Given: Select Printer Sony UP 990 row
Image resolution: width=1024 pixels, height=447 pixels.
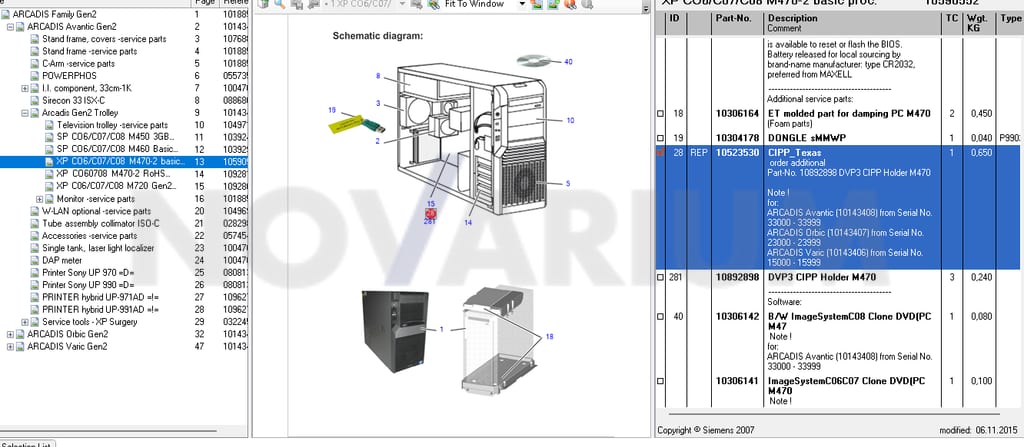Looking at the screenshot, I should (88, 285).
